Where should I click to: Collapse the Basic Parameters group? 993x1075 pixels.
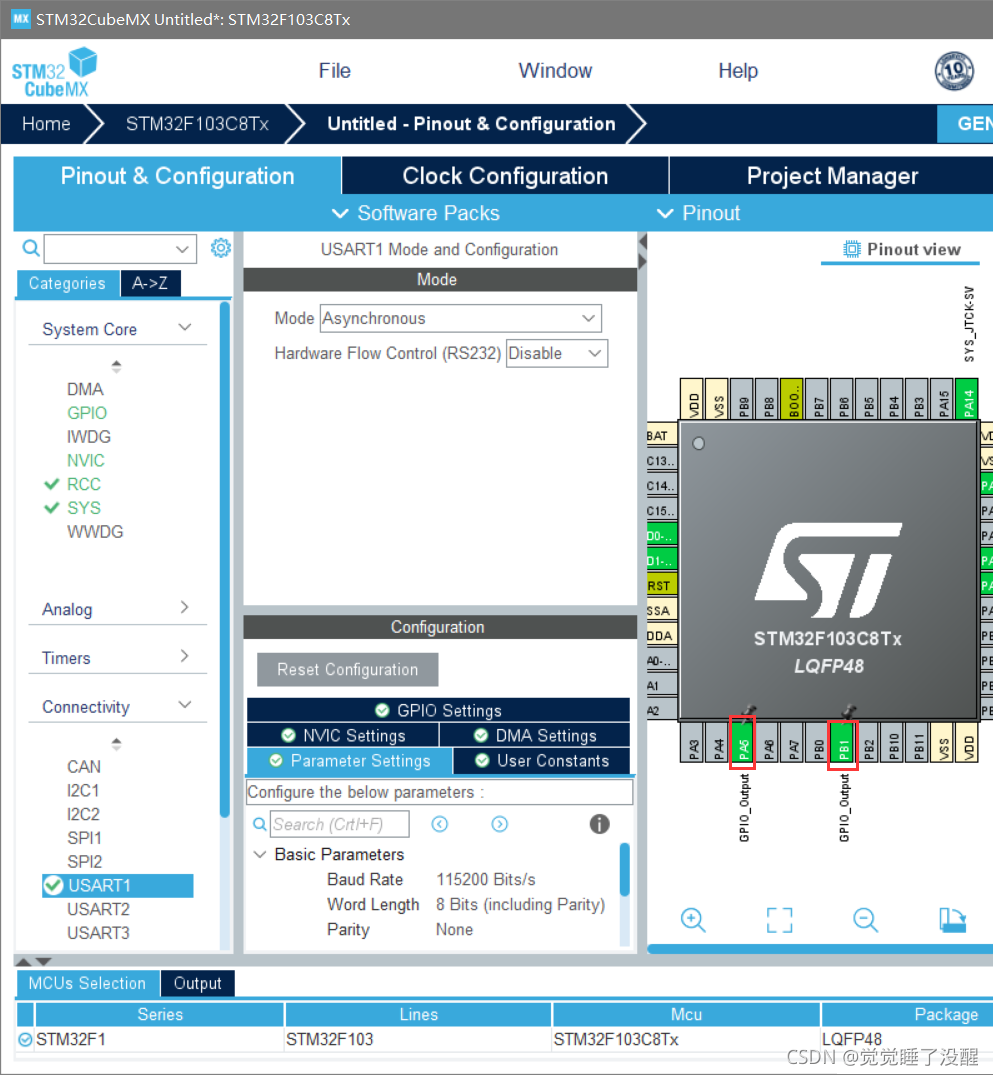[x=260, y=854]
